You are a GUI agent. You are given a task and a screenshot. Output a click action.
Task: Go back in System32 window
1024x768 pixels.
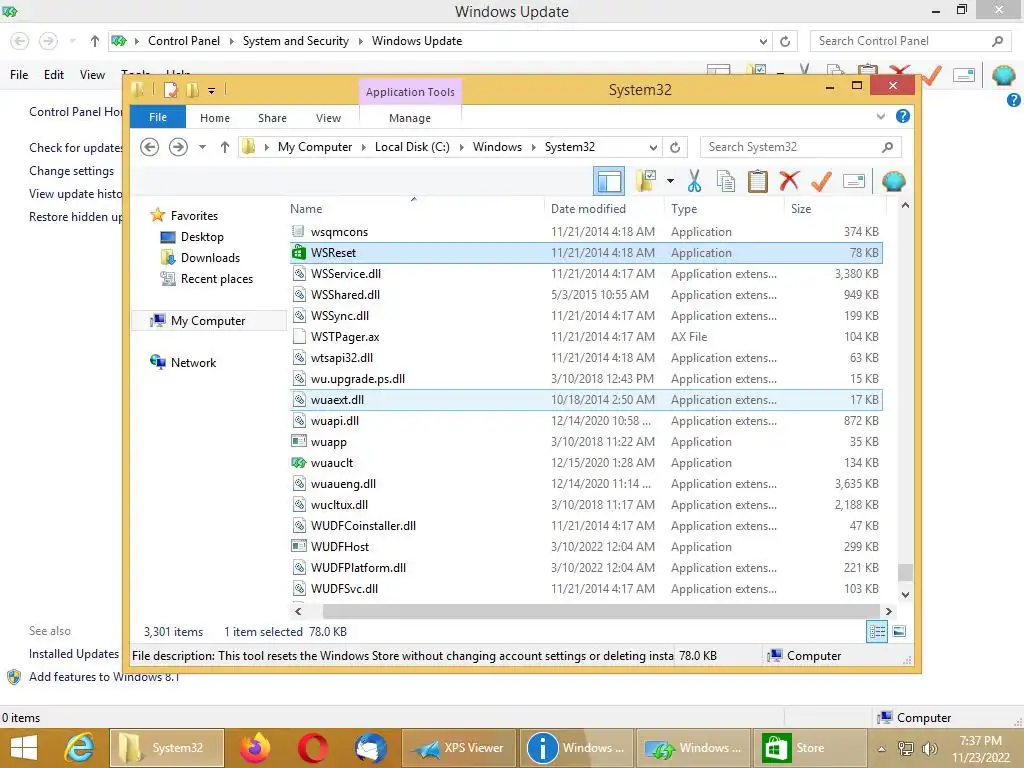click(150, 147)
